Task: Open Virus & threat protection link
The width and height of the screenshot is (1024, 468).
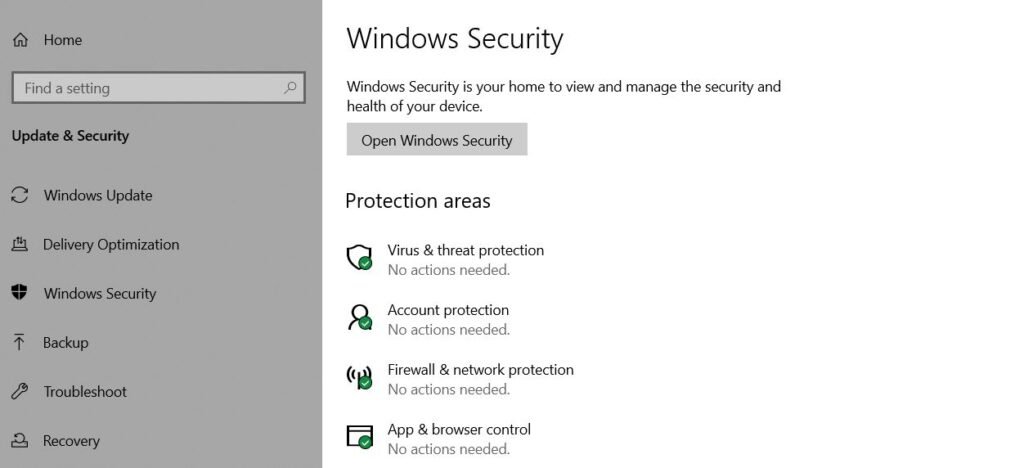Action: [466, 251]
